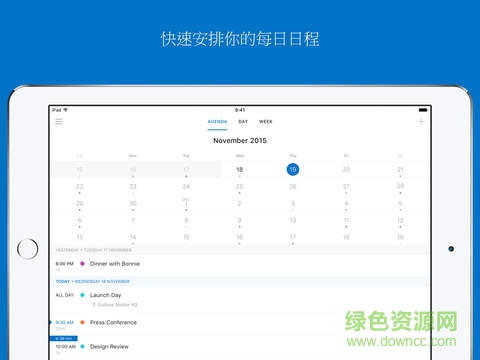Select grayed-out date 16 in first row
The height and width of the screenshot is (360, 480).
[x=133, y=170]
